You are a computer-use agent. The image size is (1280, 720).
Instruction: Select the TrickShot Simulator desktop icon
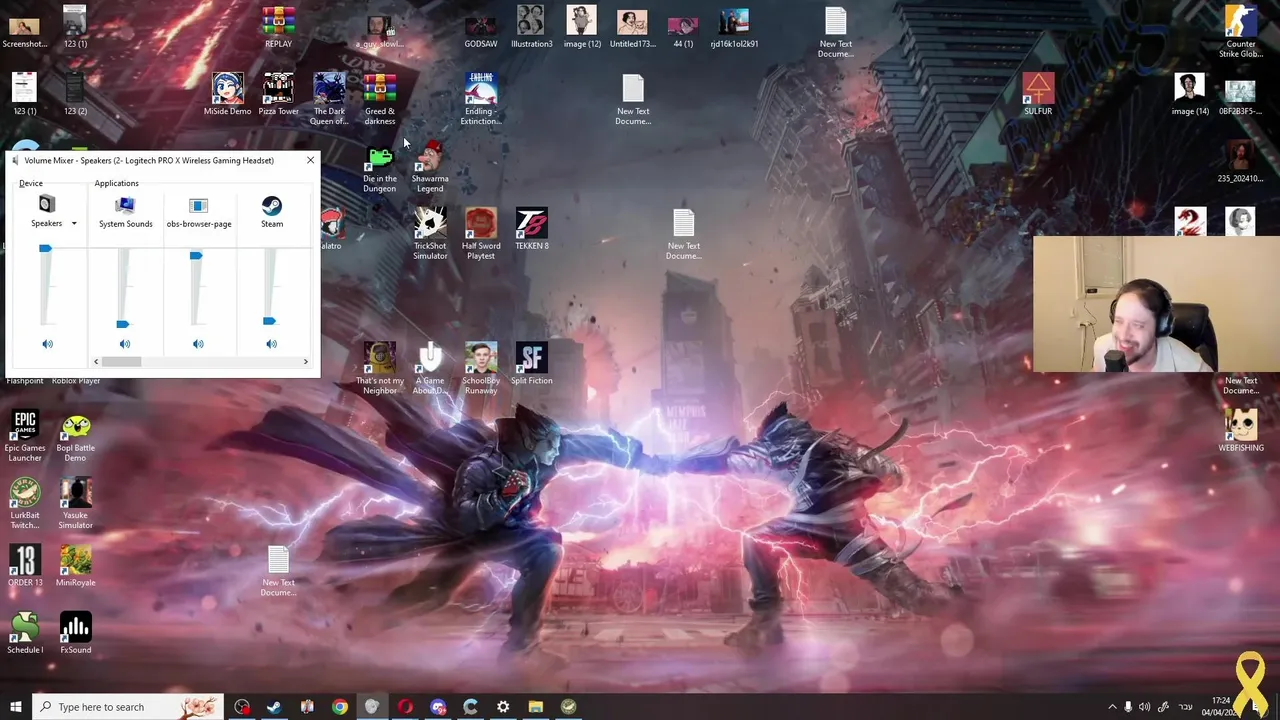point(430,234)
